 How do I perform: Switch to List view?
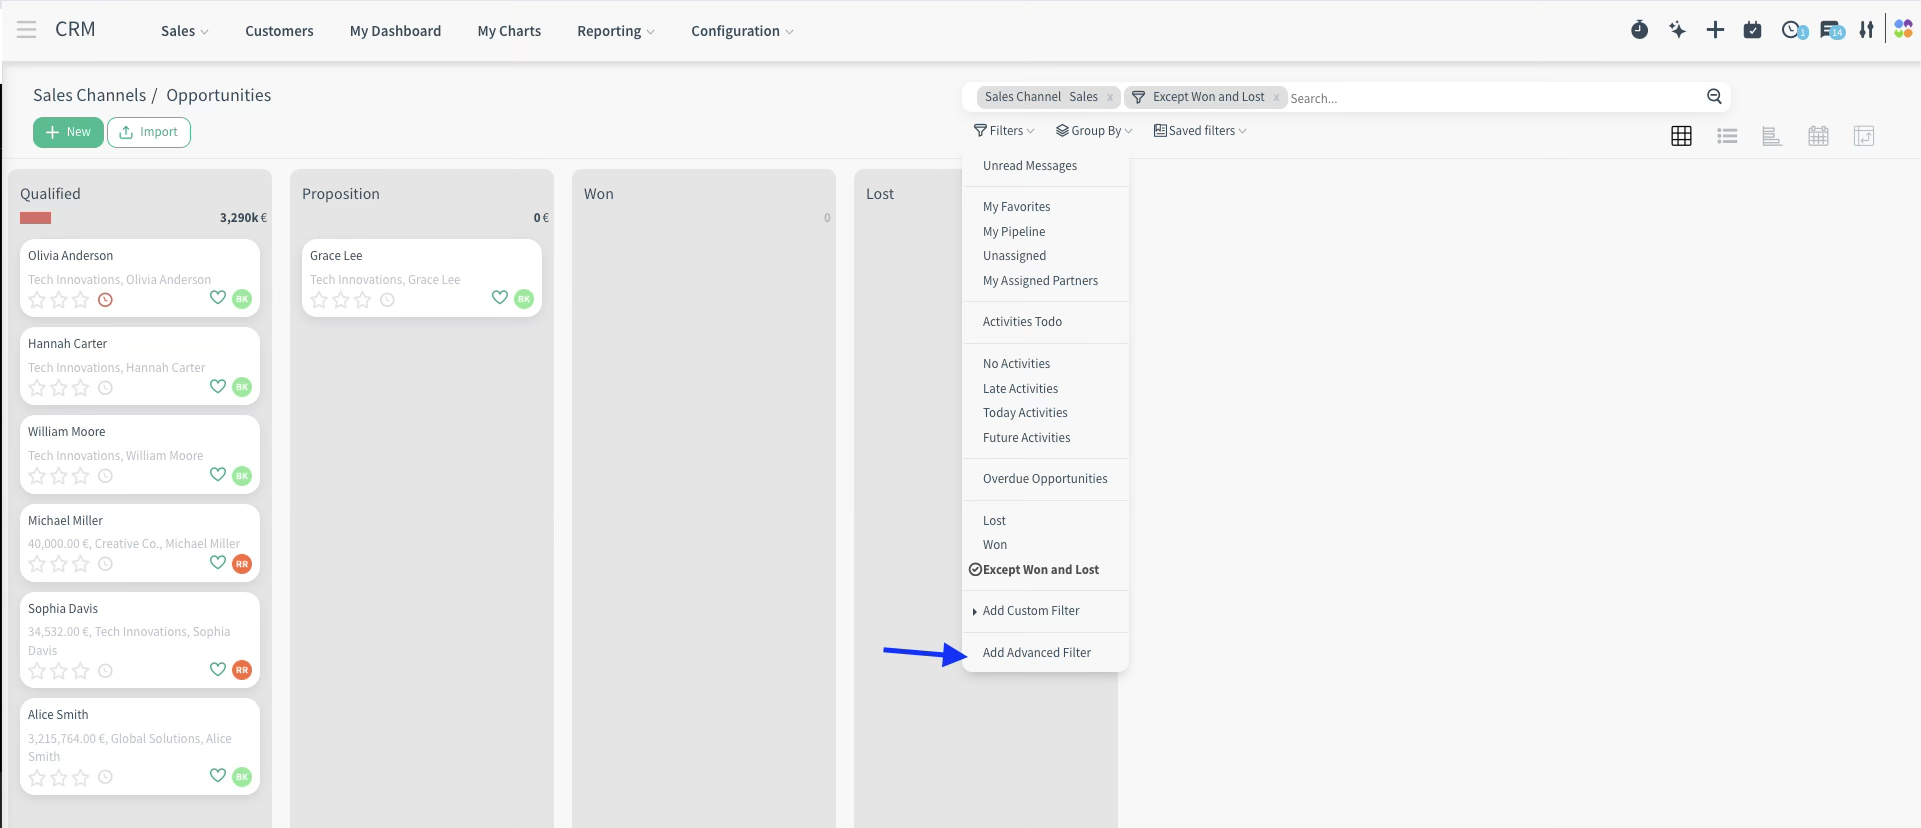pos(1727,136)
